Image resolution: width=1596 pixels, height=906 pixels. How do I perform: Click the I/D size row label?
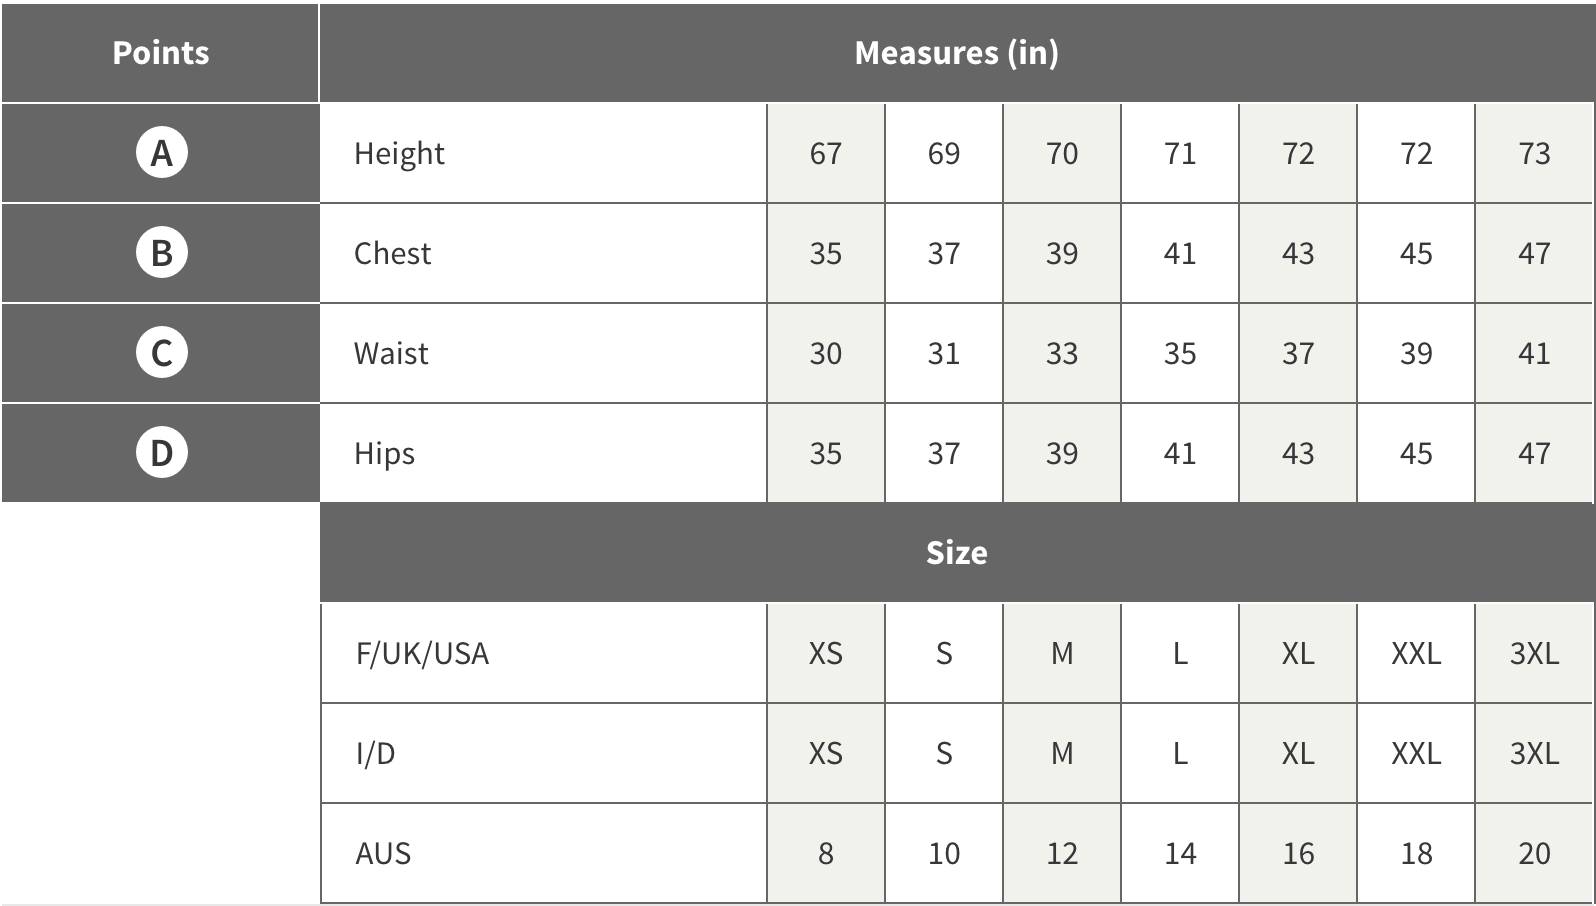(375, 753)
